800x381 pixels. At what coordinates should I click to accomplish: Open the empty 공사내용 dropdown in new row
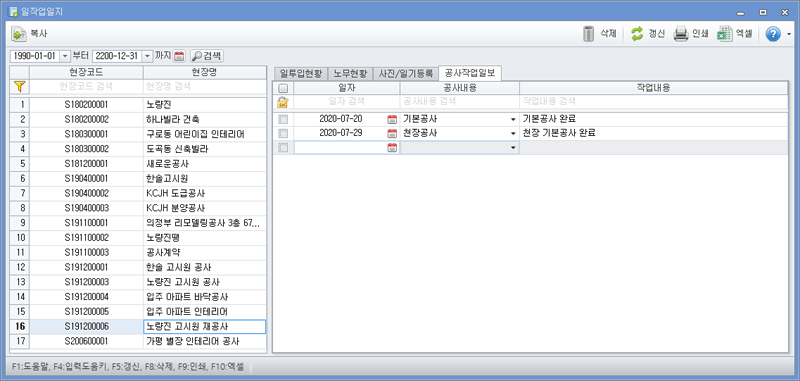[x=513, y=148]
